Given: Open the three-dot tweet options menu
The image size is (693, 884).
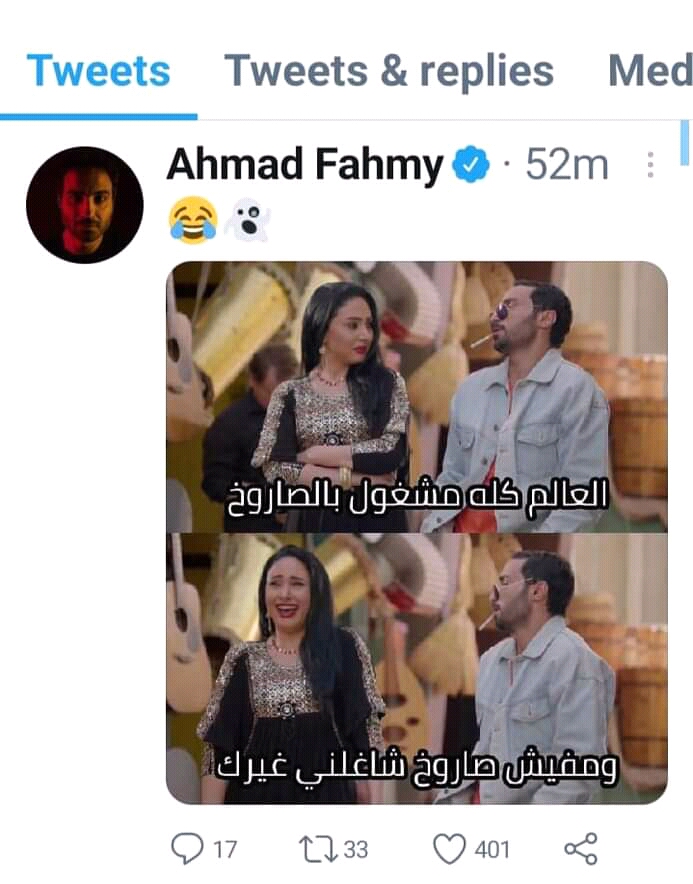Looking at the screenshot, I should (x=650, y=165).
